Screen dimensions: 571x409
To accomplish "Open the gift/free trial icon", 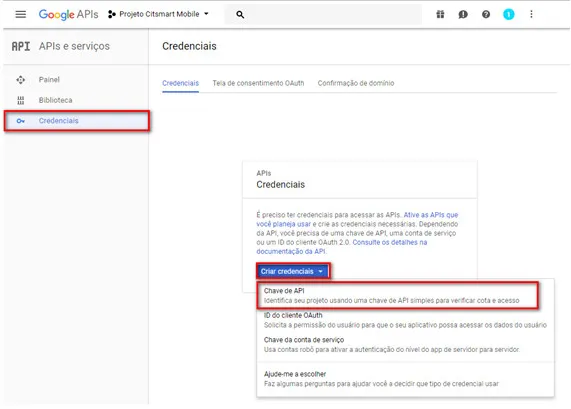I will (440, 14).
